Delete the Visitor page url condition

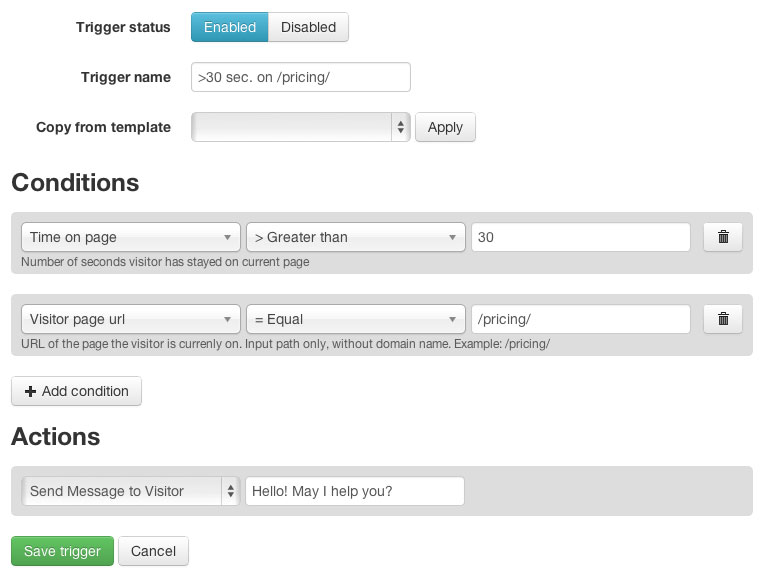(723, 319)
